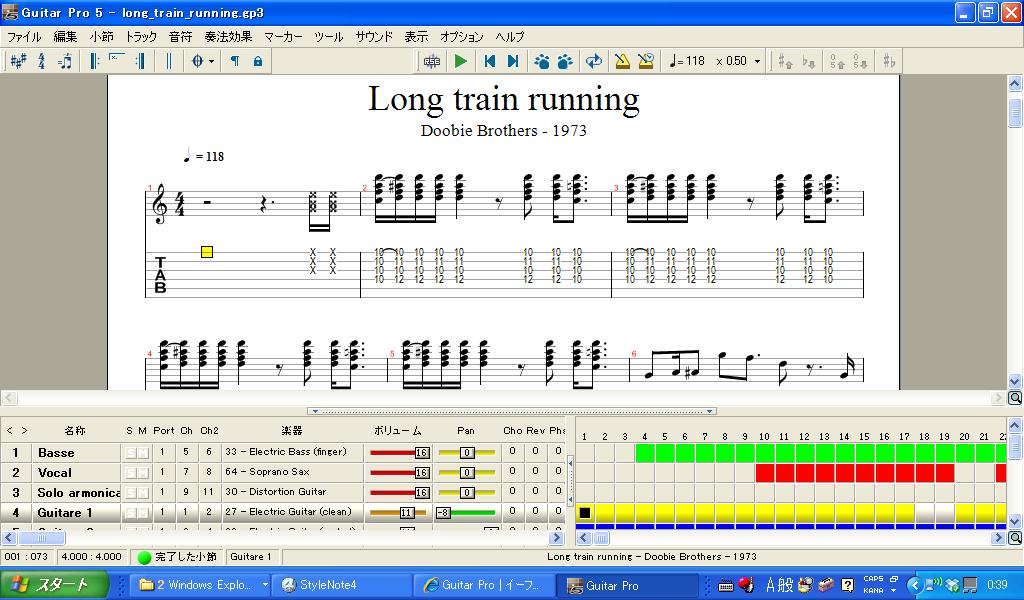This screenshot has height=600, width=1024.
Task: Open the 奏法効果 menu
Action: [x=227, y=37]
